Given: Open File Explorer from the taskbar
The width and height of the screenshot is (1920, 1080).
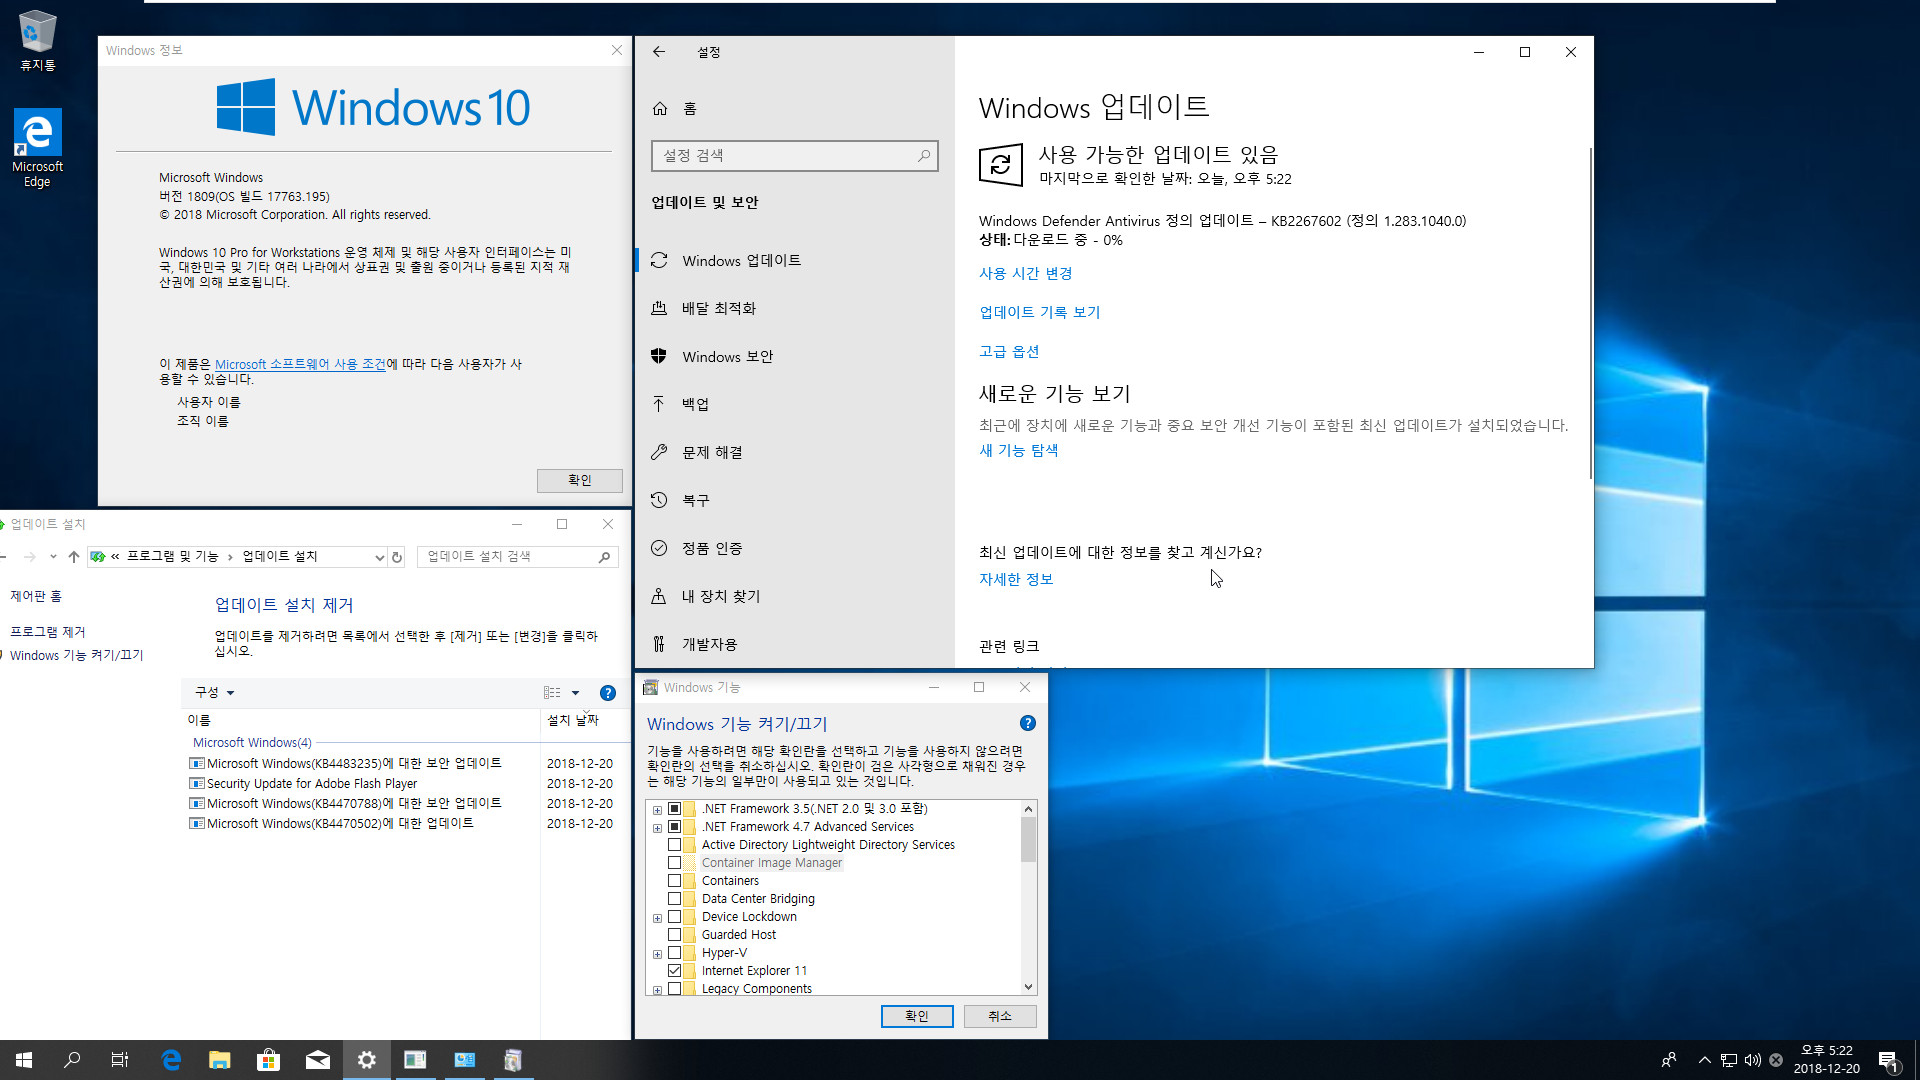Looking at the screenshot, I should tap(220, 1060).
